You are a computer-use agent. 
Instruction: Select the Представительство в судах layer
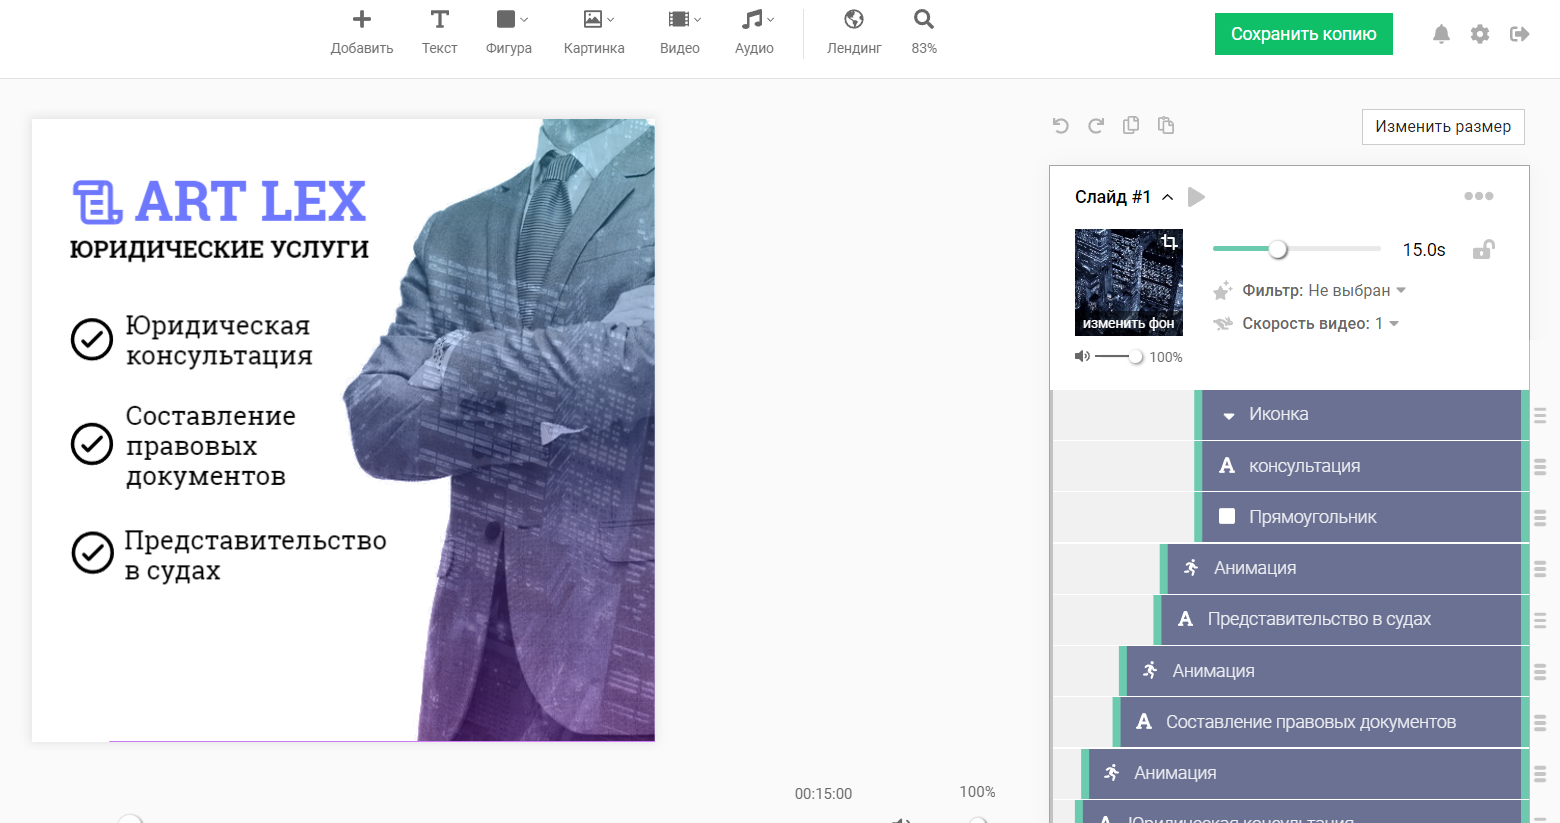[1341, 619]
